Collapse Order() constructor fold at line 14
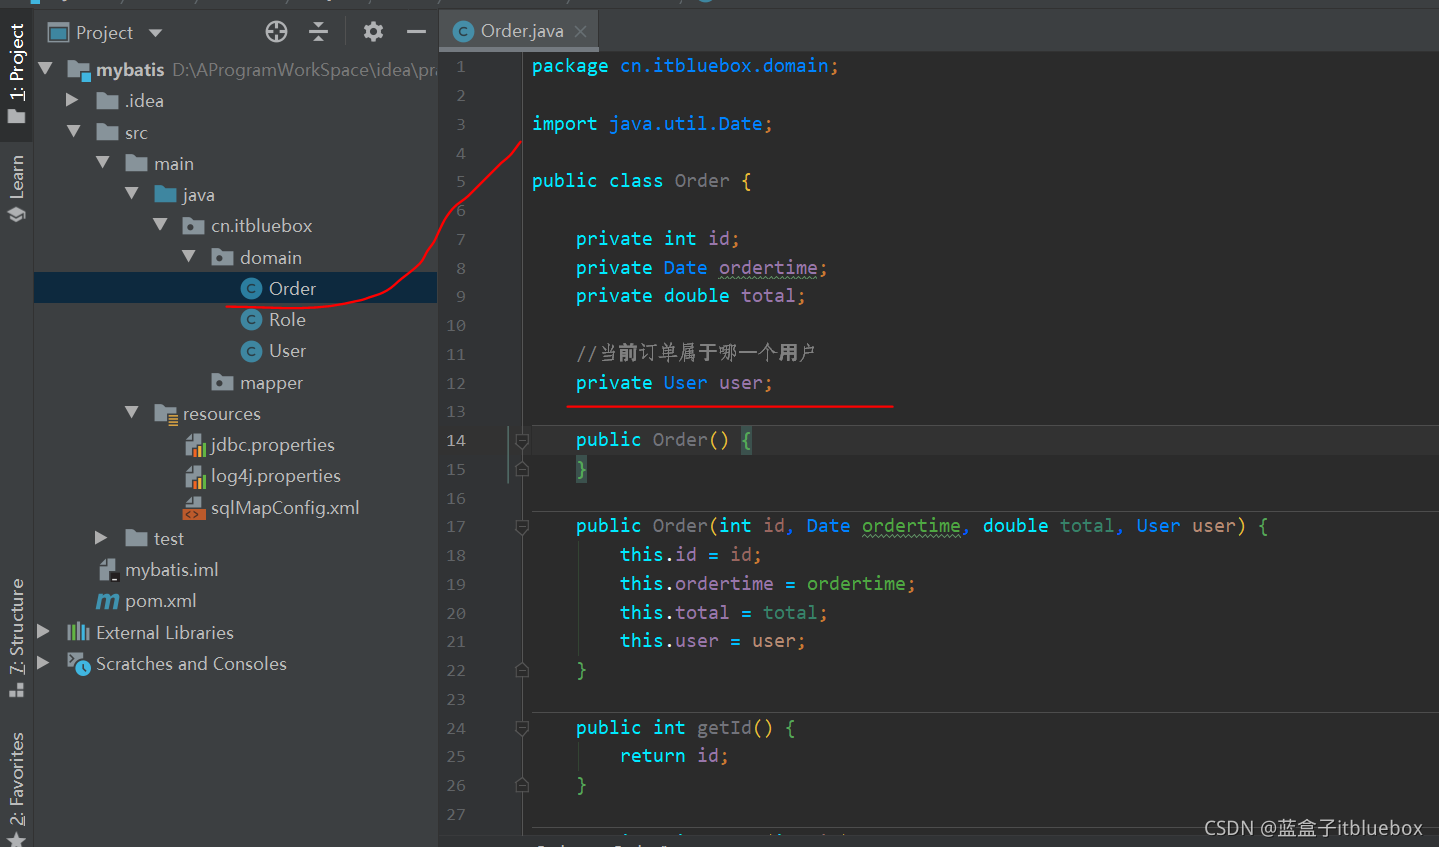1439x847 pixels. [521, 440]
